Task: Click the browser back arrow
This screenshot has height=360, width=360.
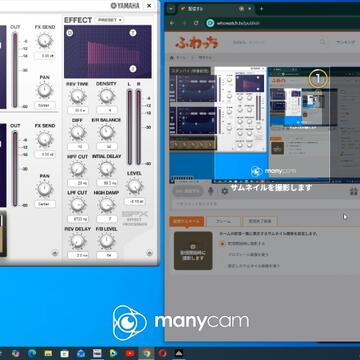Action: click(x=172, y=23)
